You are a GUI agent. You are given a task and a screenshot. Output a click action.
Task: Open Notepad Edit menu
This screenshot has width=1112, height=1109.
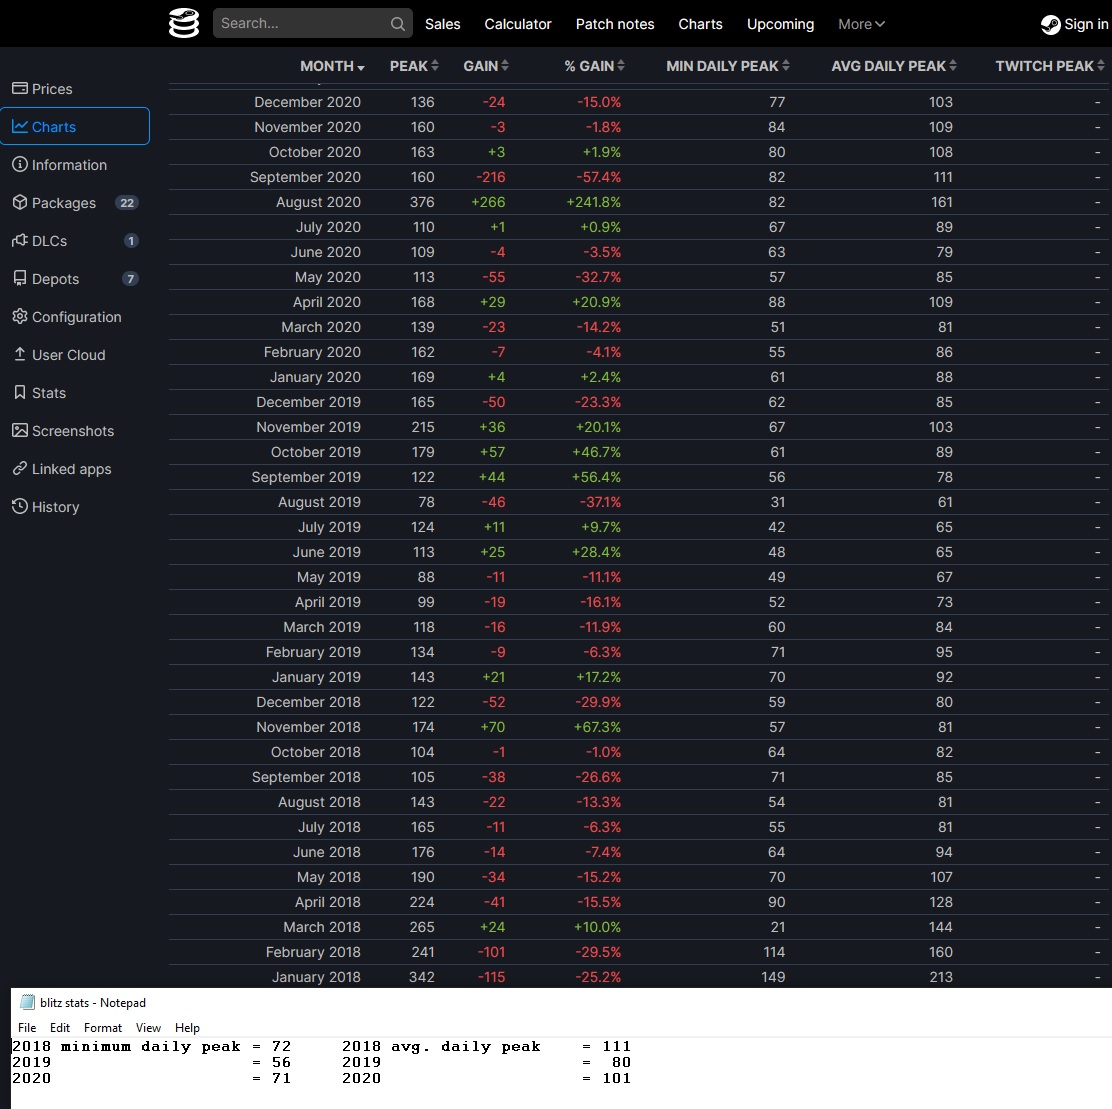coord(60,1027)
